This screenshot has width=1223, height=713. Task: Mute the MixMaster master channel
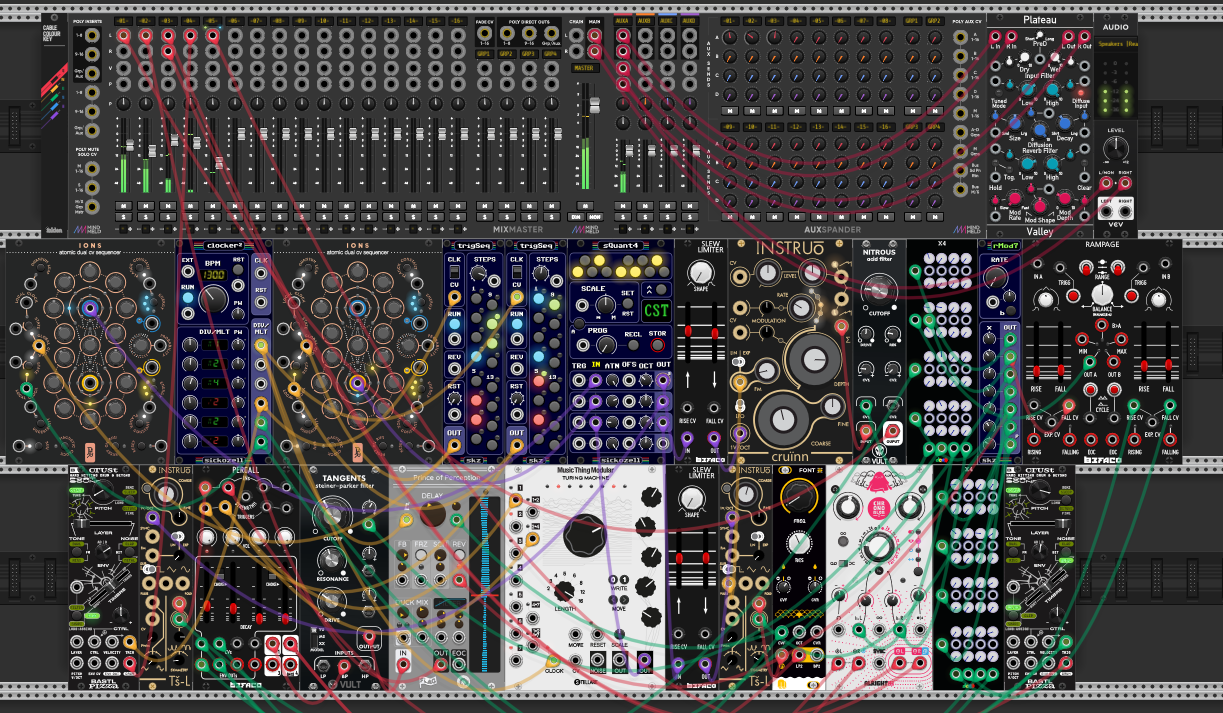coord(585,206)
